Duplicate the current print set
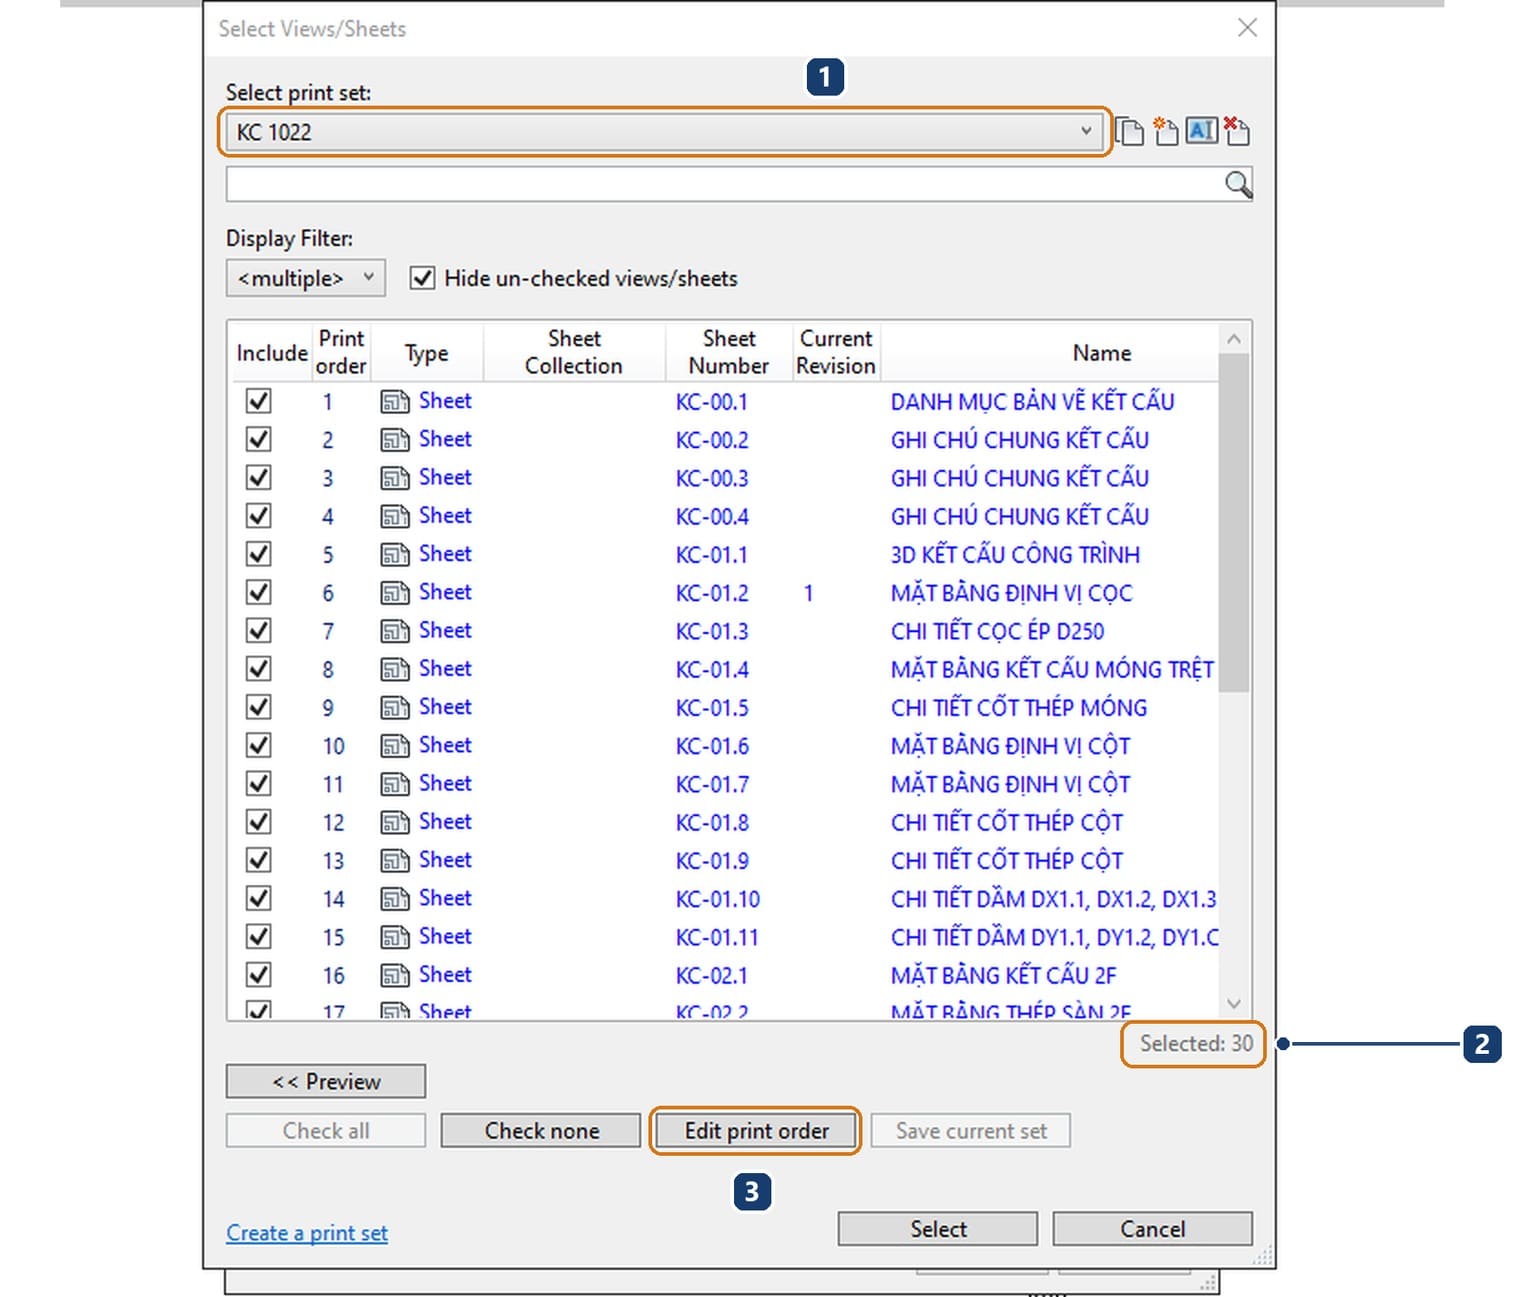Viewport: 1520px width, 1297px height. point(1130,131)
